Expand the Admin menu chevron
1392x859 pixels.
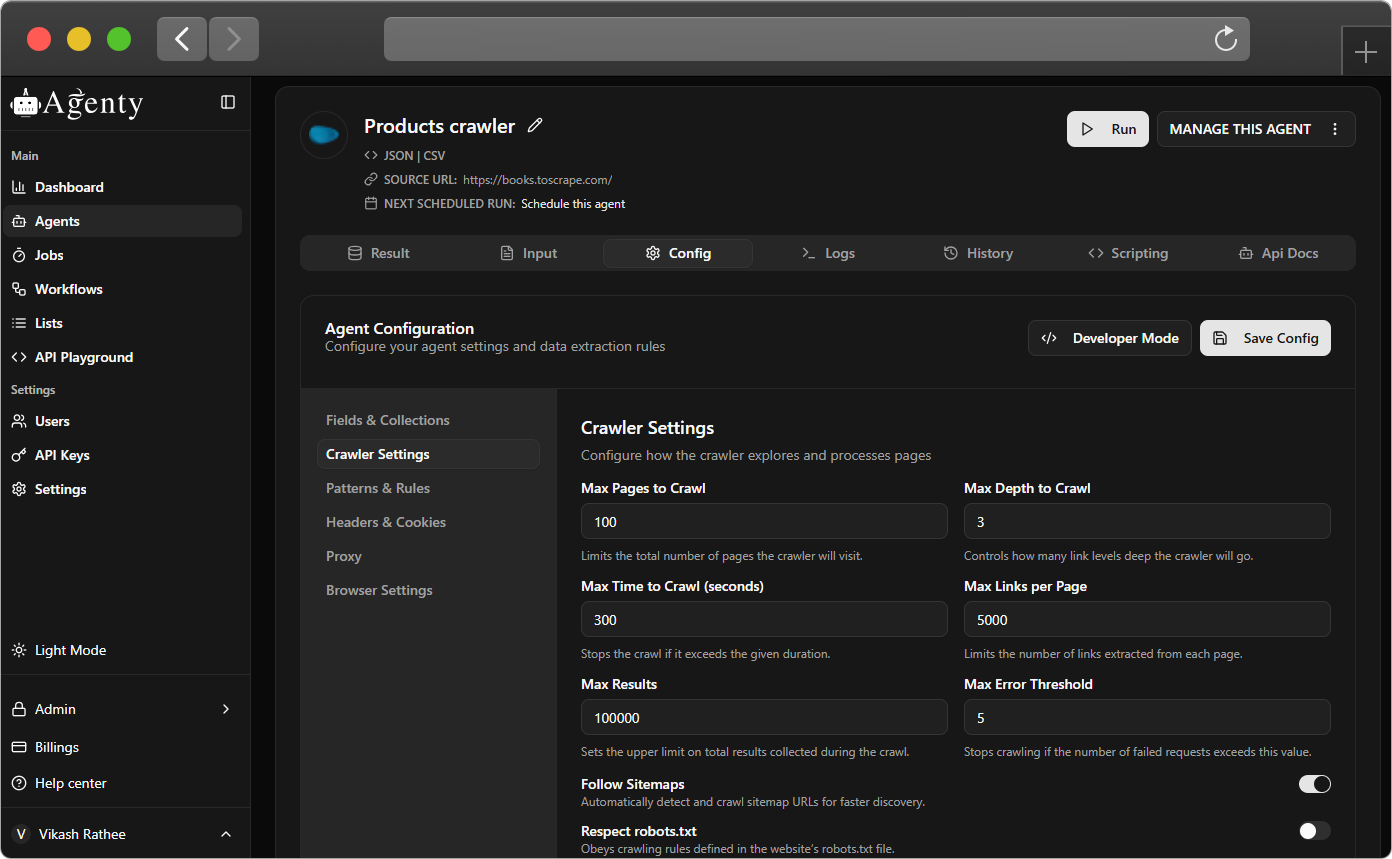tap(226, 709)
